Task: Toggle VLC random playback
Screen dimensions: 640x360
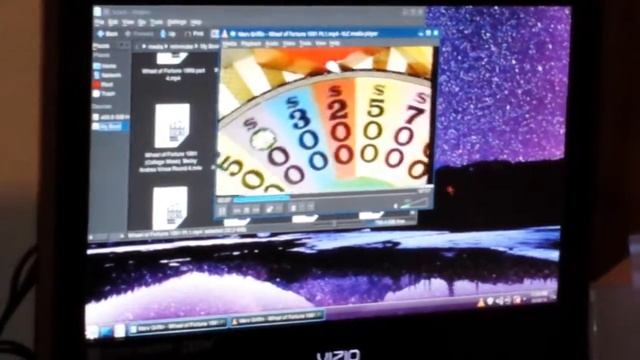Action: coord(311,207)
